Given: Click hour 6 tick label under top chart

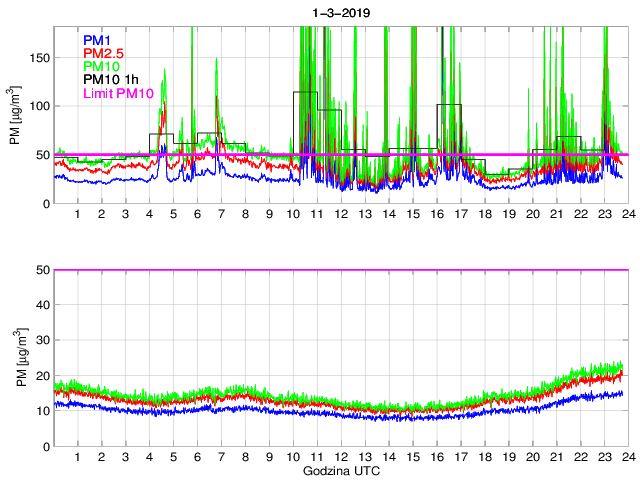Looking at the screenshot, I should (197, 215).
